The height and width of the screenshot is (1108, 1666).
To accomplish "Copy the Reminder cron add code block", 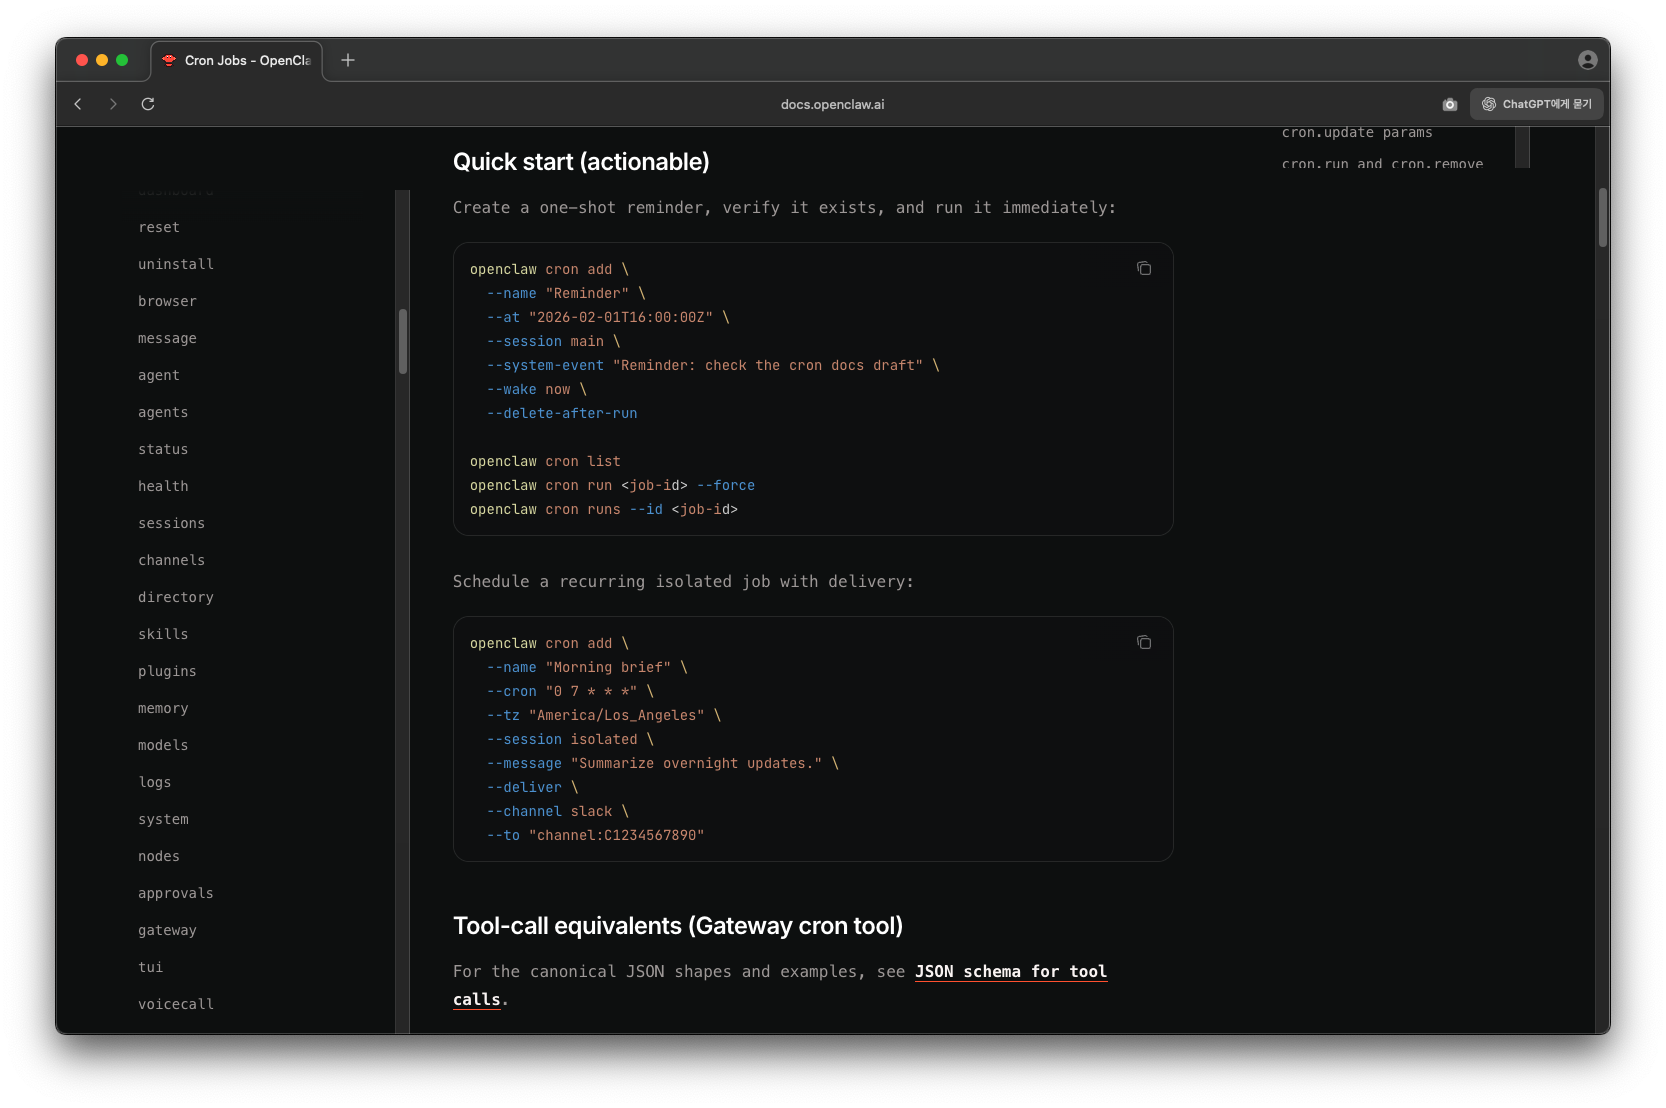I will [1144, 268].
